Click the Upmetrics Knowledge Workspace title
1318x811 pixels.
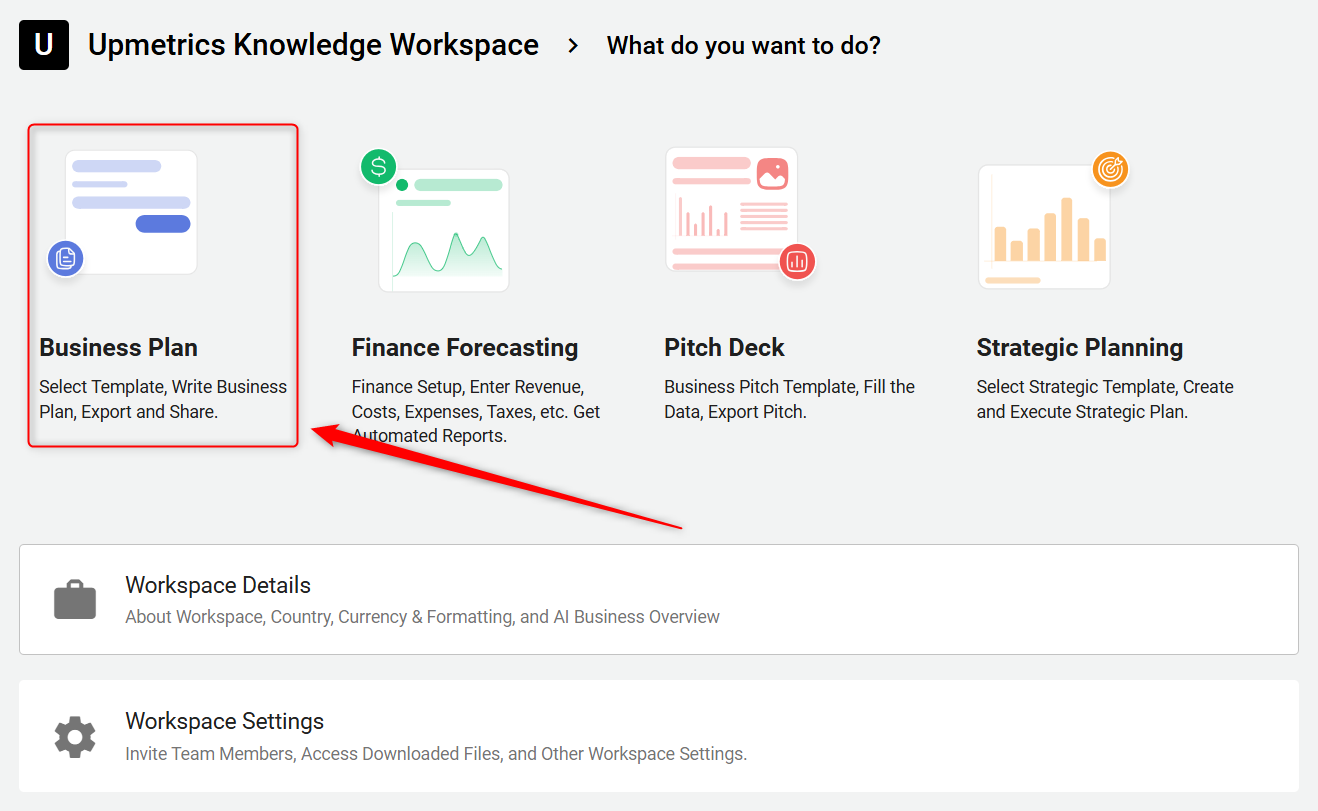pos(313,45)
